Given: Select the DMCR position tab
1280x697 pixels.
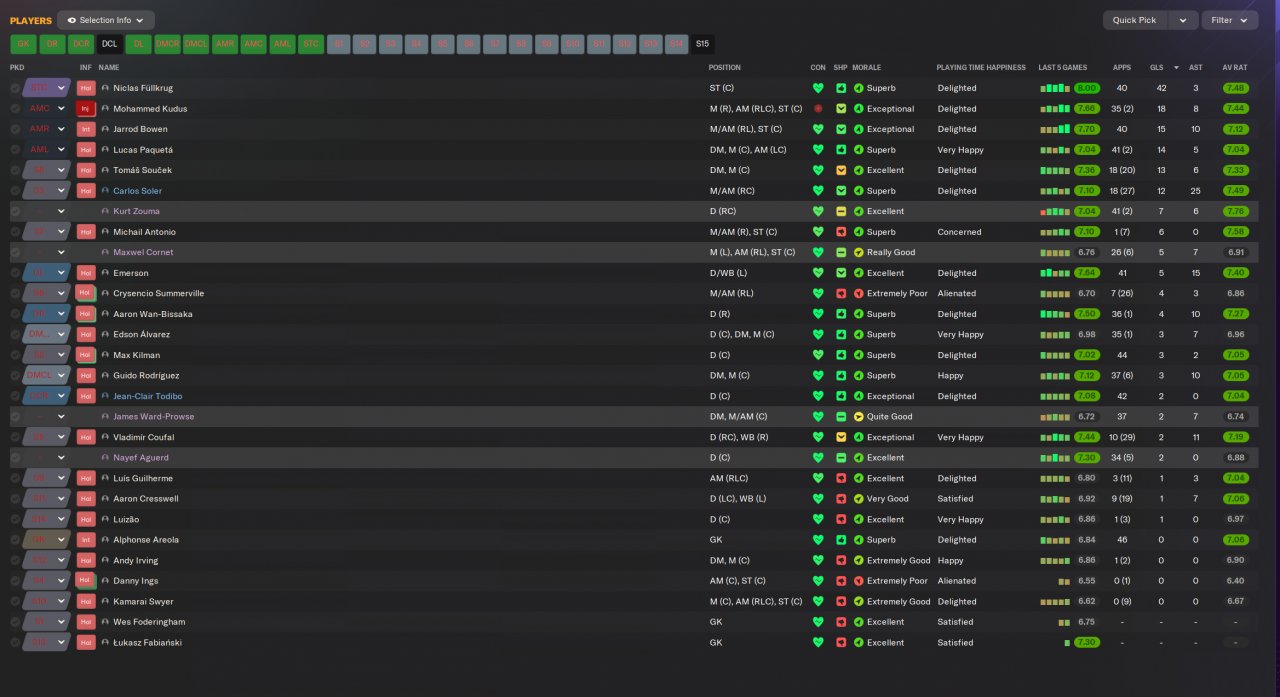Looking at the screenshot, I should point(167,44).
